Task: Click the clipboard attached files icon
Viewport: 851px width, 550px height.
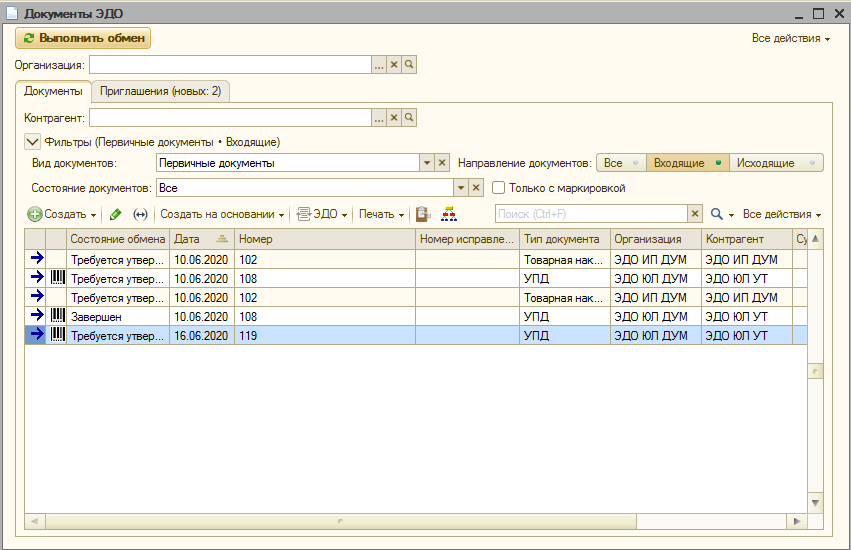Action: (423, 214)
